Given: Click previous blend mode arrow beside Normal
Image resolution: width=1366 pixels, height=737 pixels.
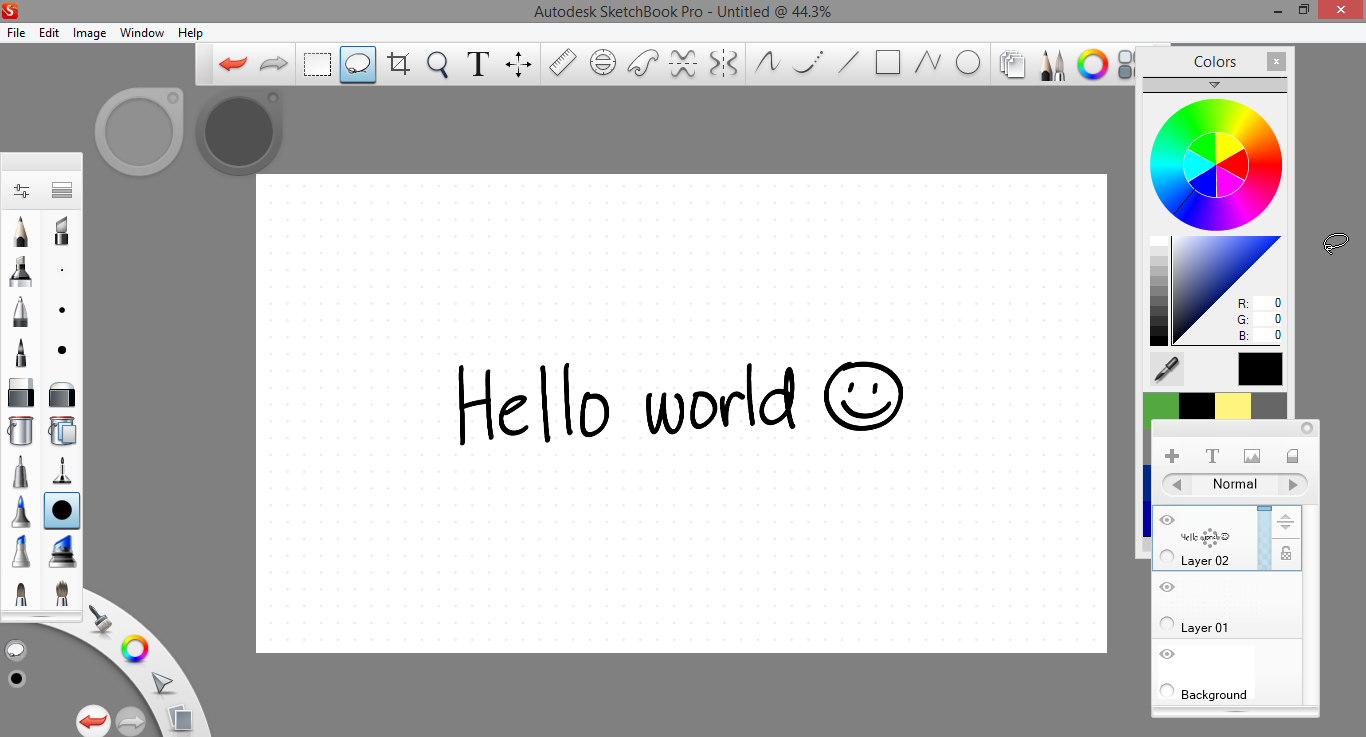Looking at the screenshot, I should click(x=1177, y=484).
